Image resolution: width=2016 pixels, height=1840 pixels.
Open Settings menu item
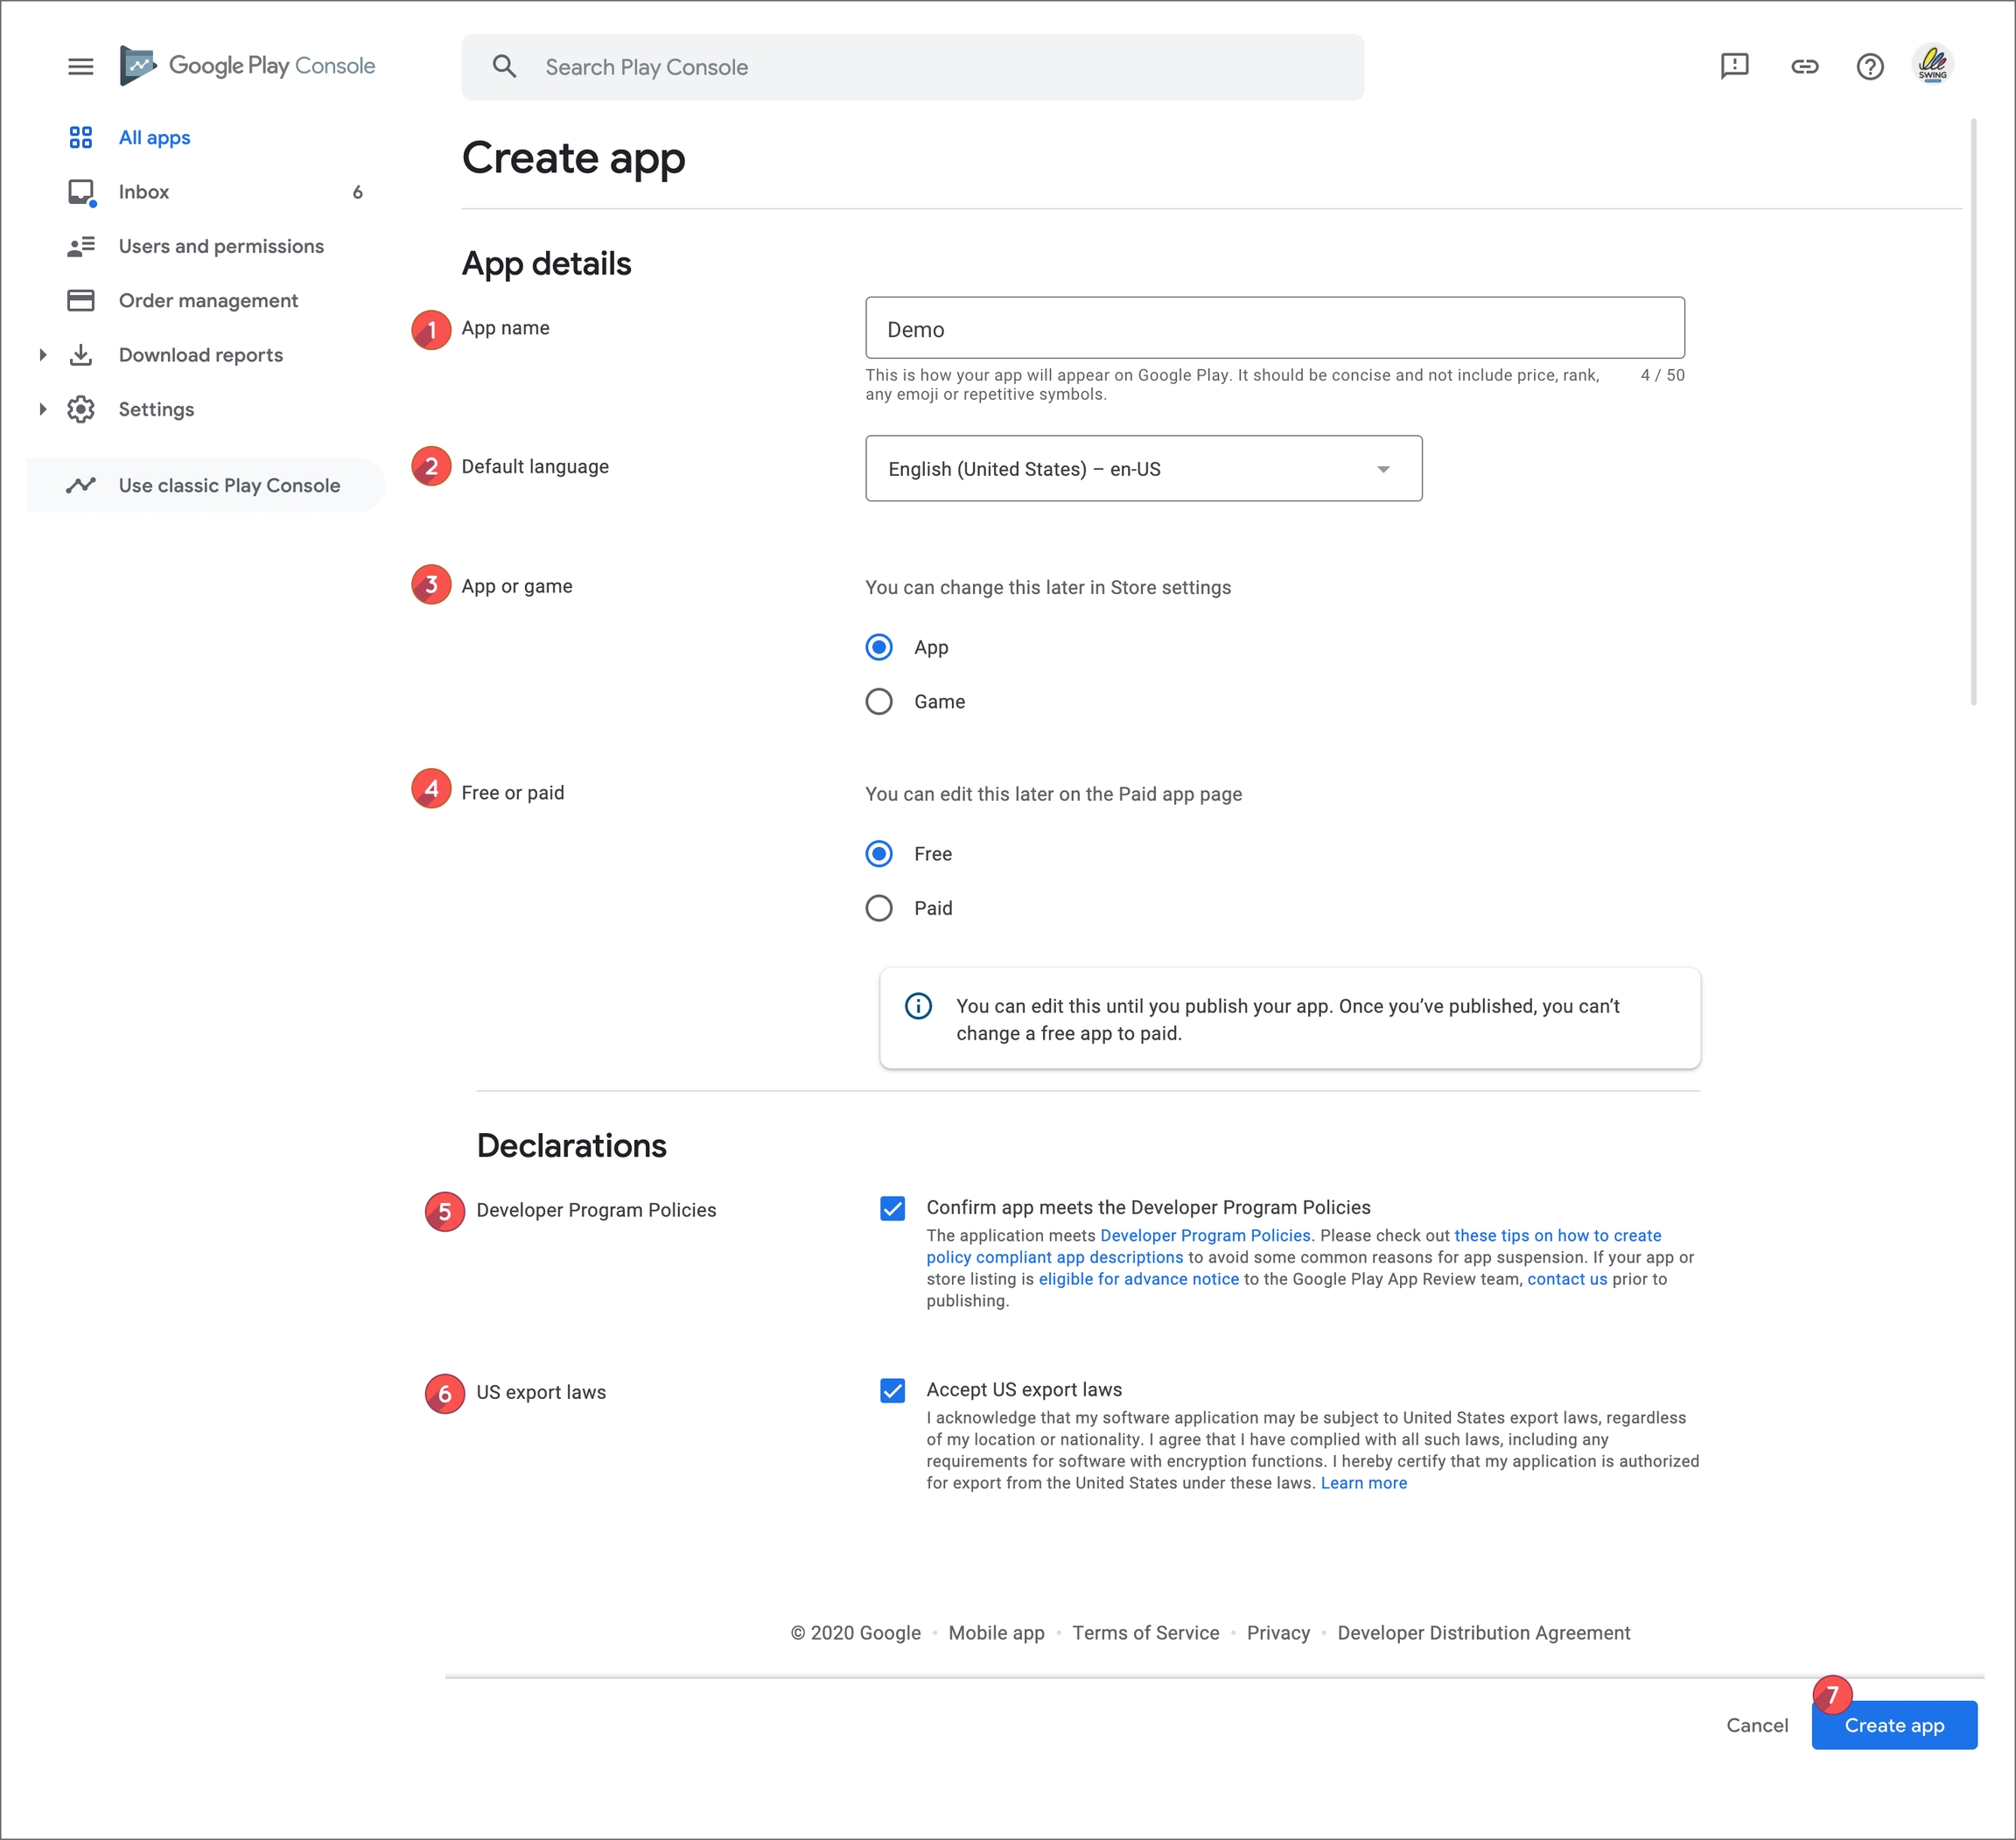point(156,409)
